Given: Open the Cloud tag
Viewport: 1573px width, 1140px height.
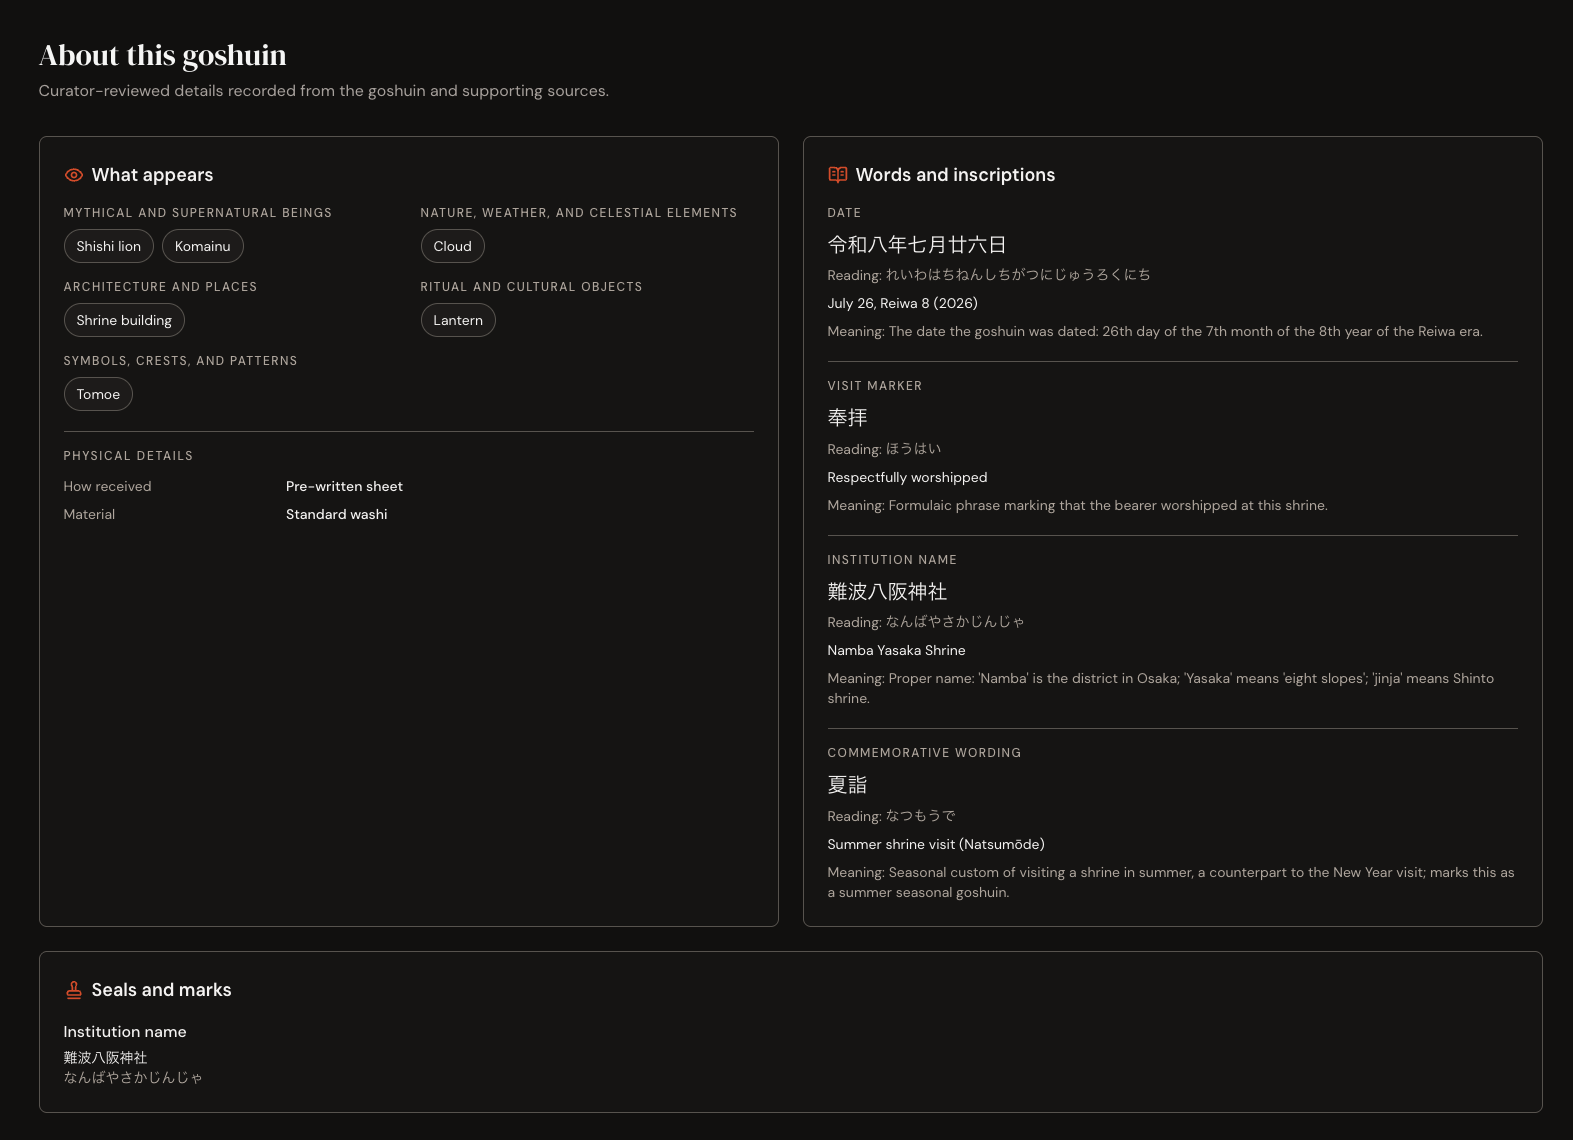Looking at the screenshot, I should pyautogui.click(x=453, y=246).
